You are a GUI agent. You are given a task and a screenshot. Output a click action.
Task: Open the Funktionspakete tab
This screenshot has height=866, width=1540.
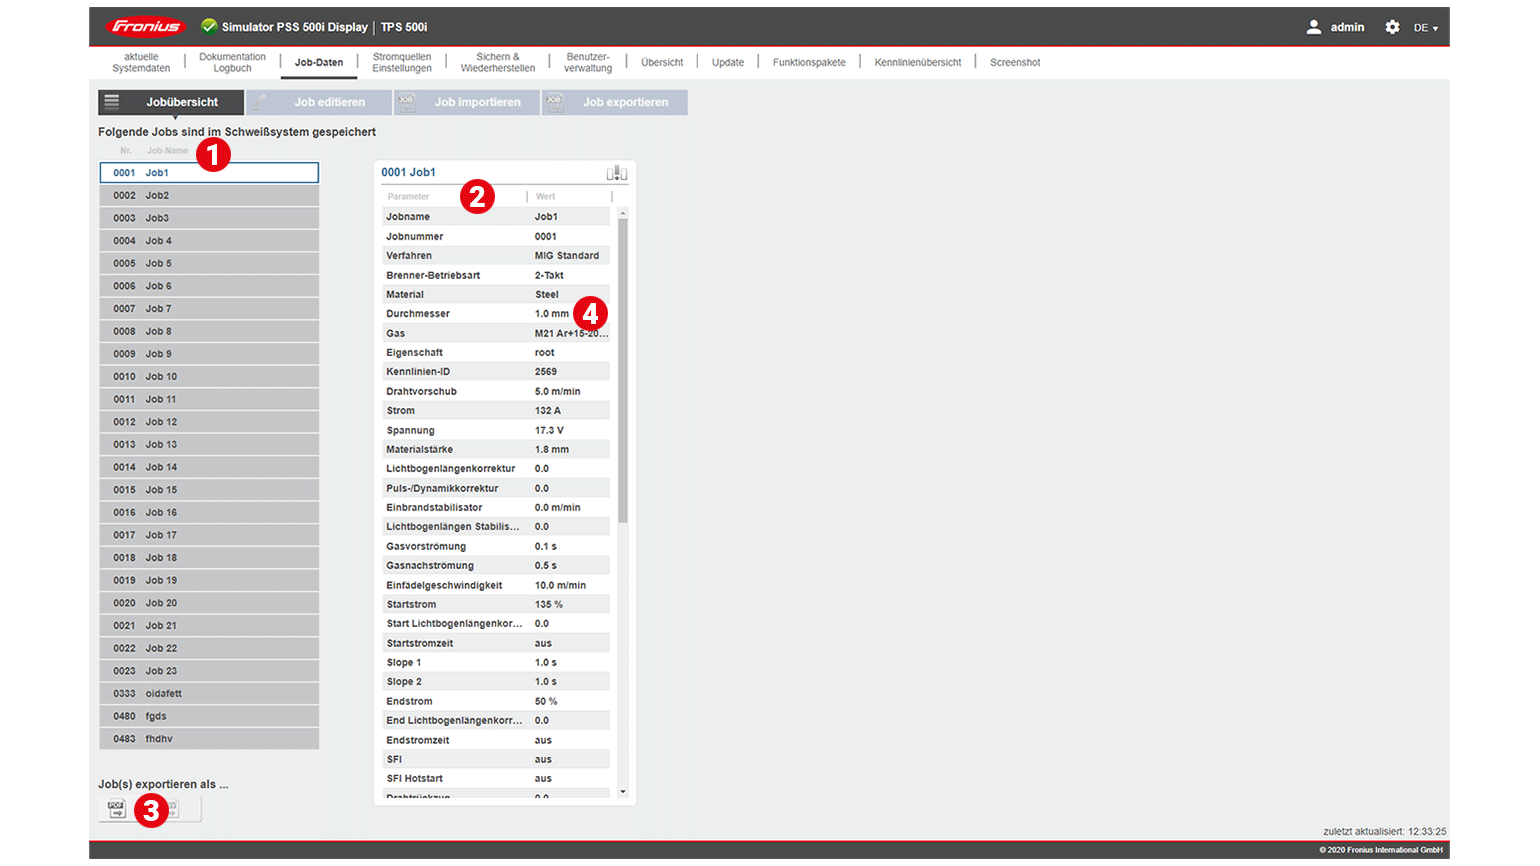(808, 62)
